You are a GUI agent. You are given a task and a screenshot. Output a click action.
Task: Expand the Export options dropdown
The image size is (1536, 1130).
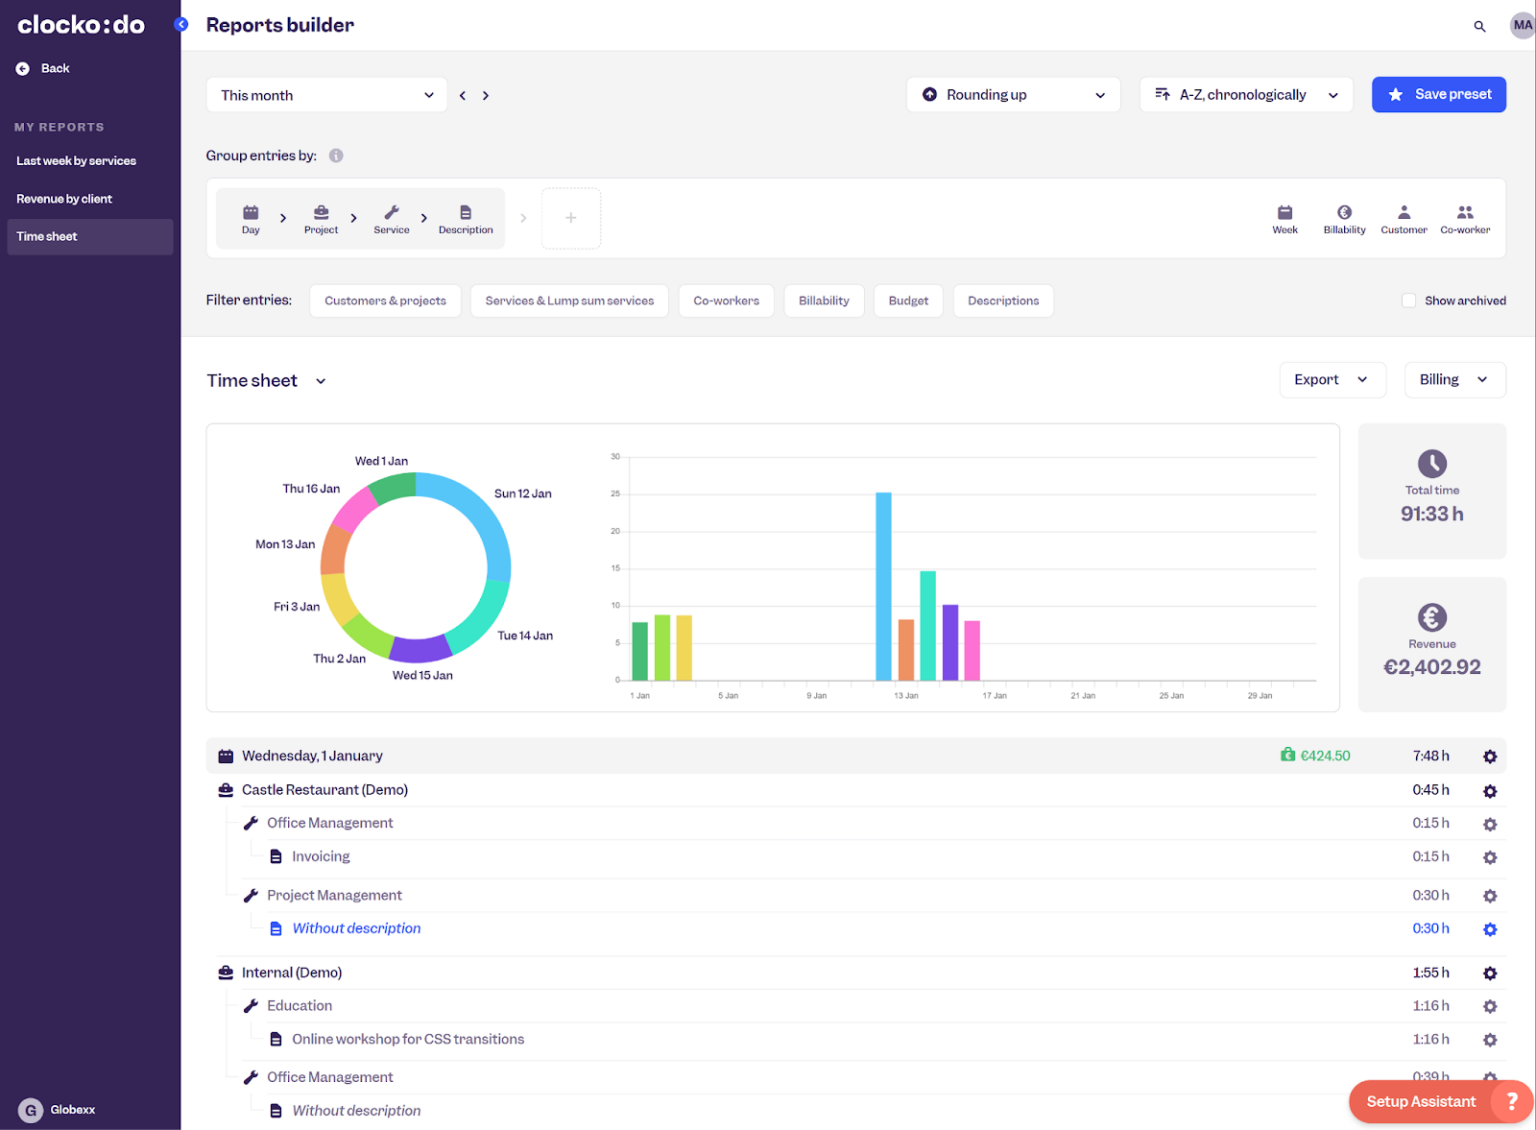pos(1332,380)
